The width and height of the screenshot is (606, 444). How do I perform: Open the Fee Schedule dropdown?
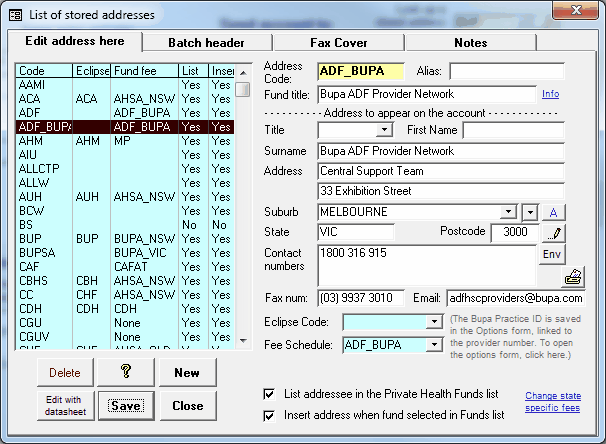(434, 344)
